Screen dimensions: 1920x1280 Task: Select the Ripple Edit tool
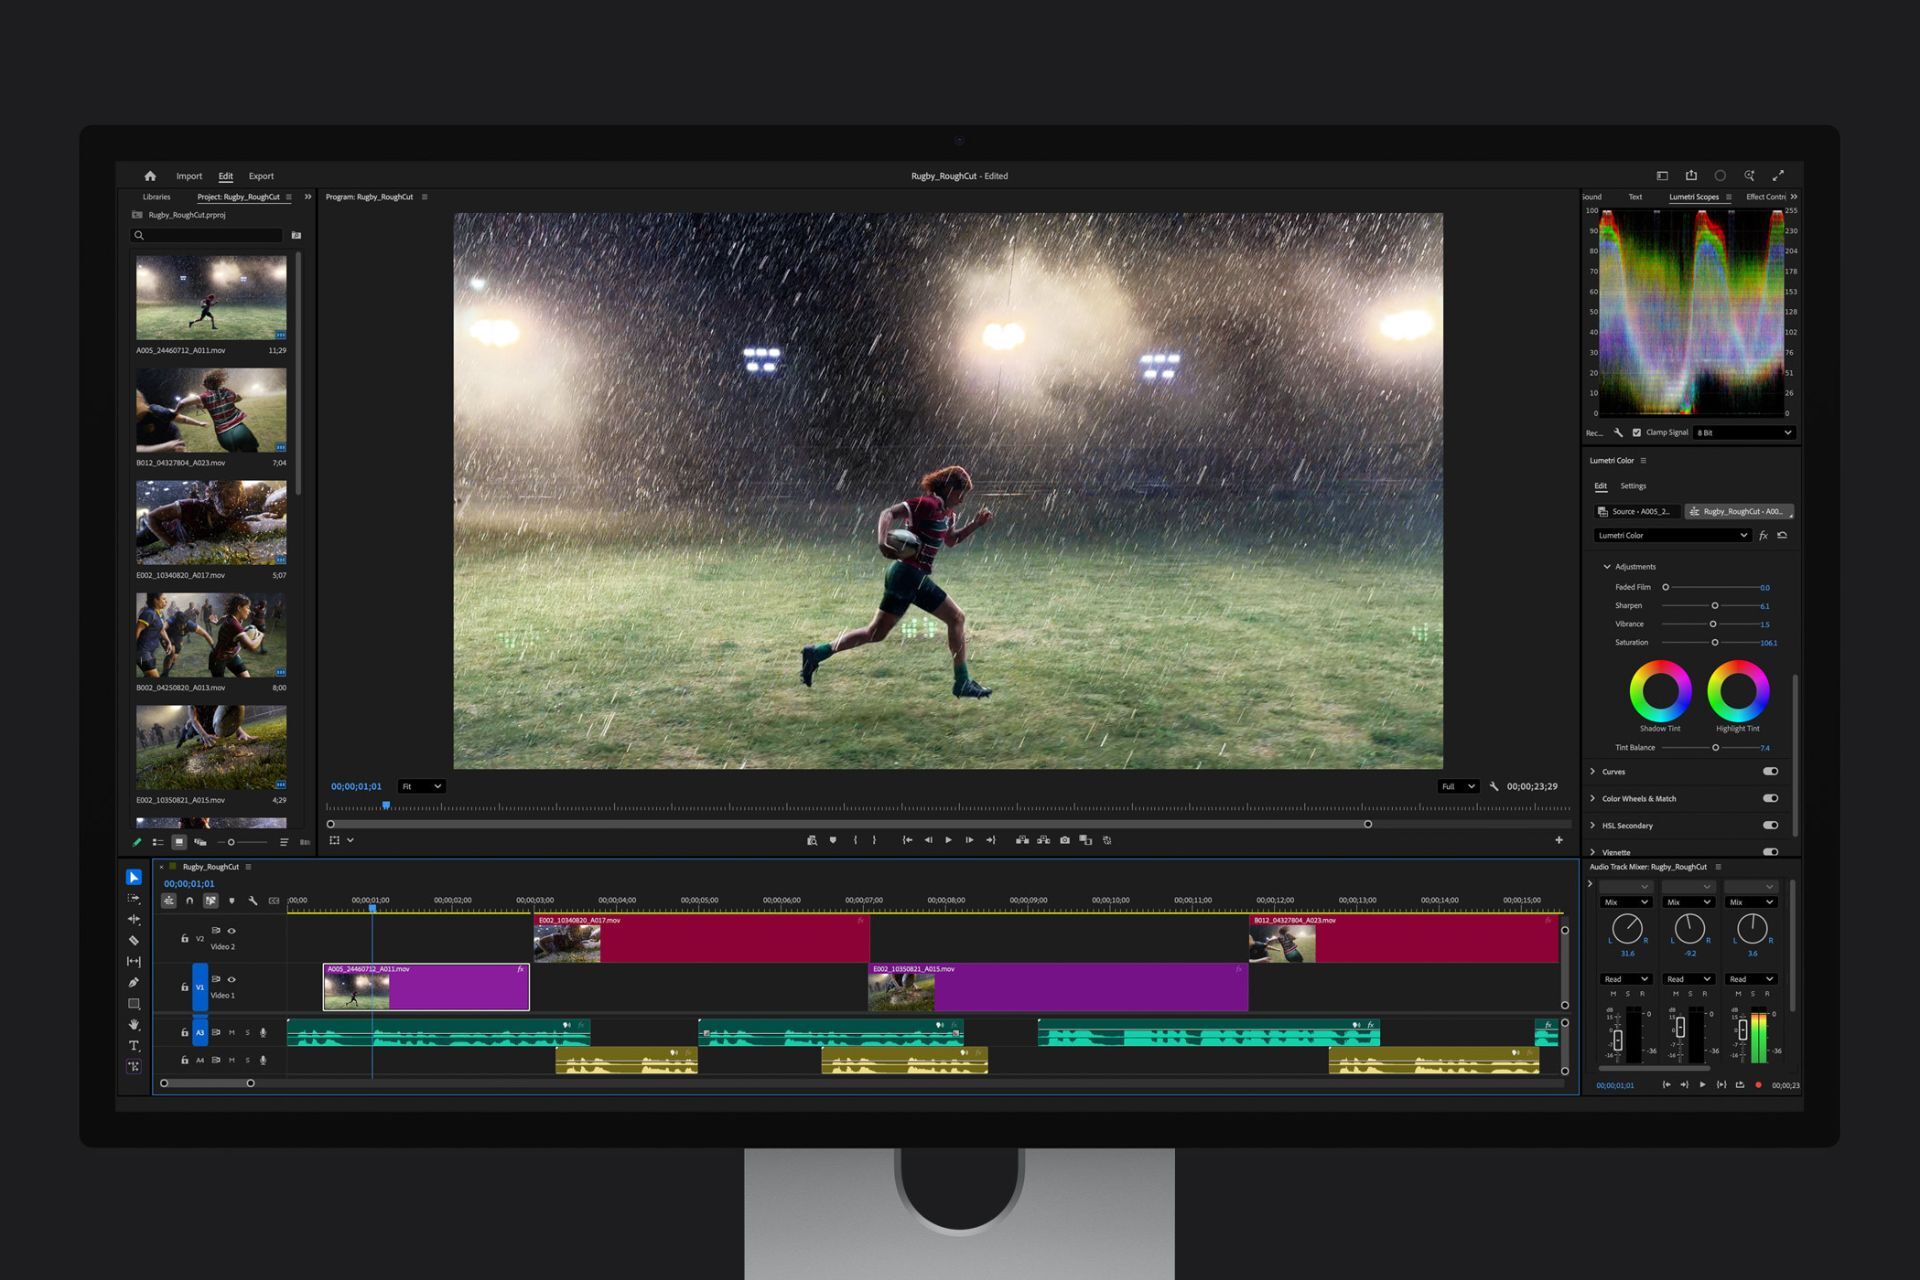[x=134, y=919]
